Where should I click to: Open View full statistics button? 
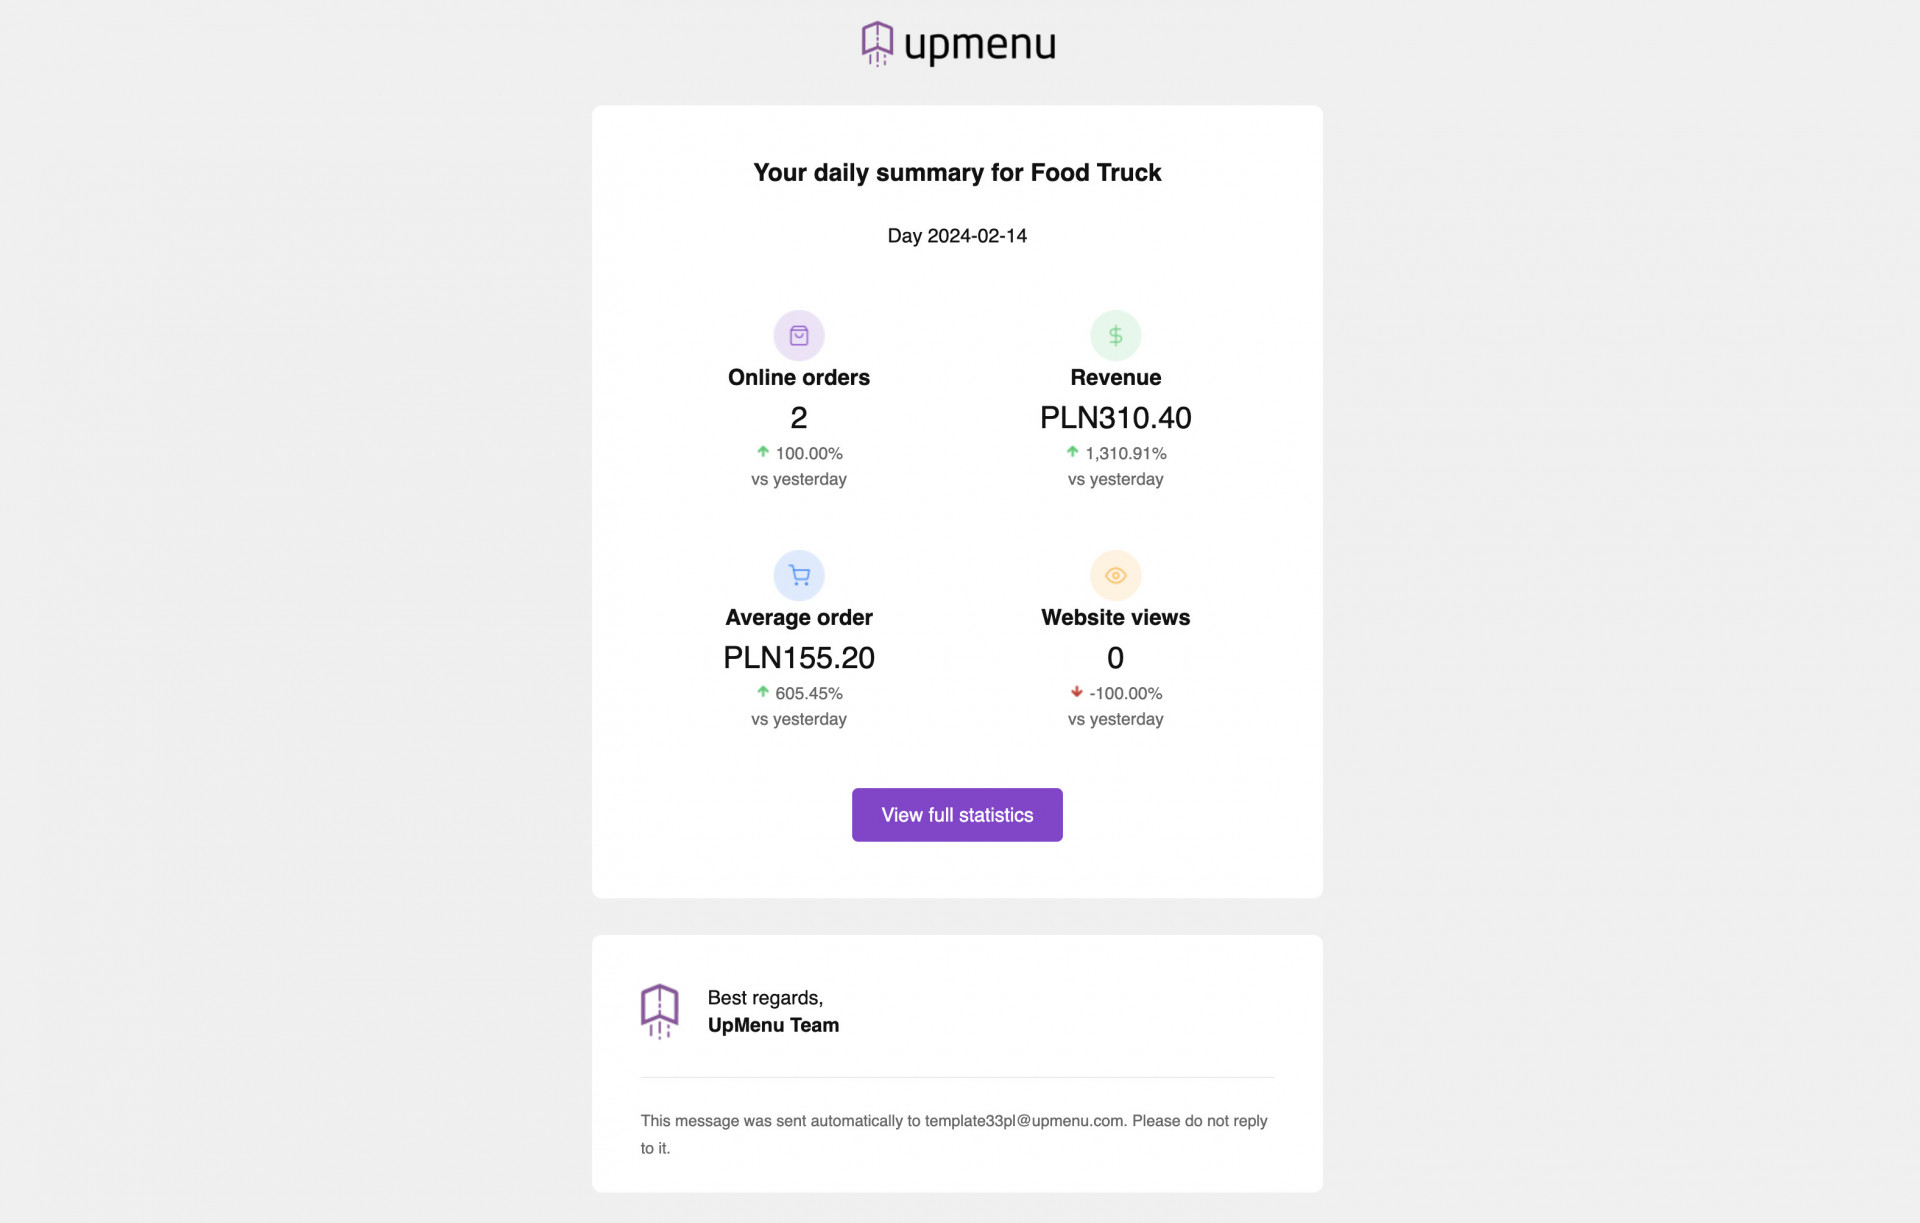coord(957,815)
